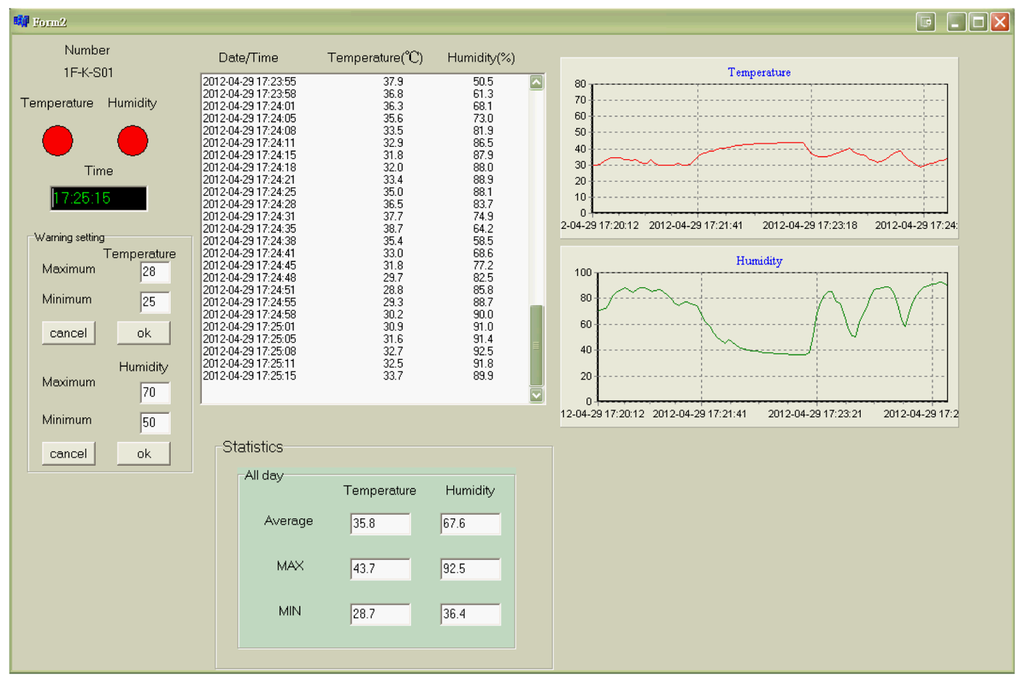Screen dimensions: 1024x683
Task: Maximize the Form2 window
Action: [x=978, y=22]
